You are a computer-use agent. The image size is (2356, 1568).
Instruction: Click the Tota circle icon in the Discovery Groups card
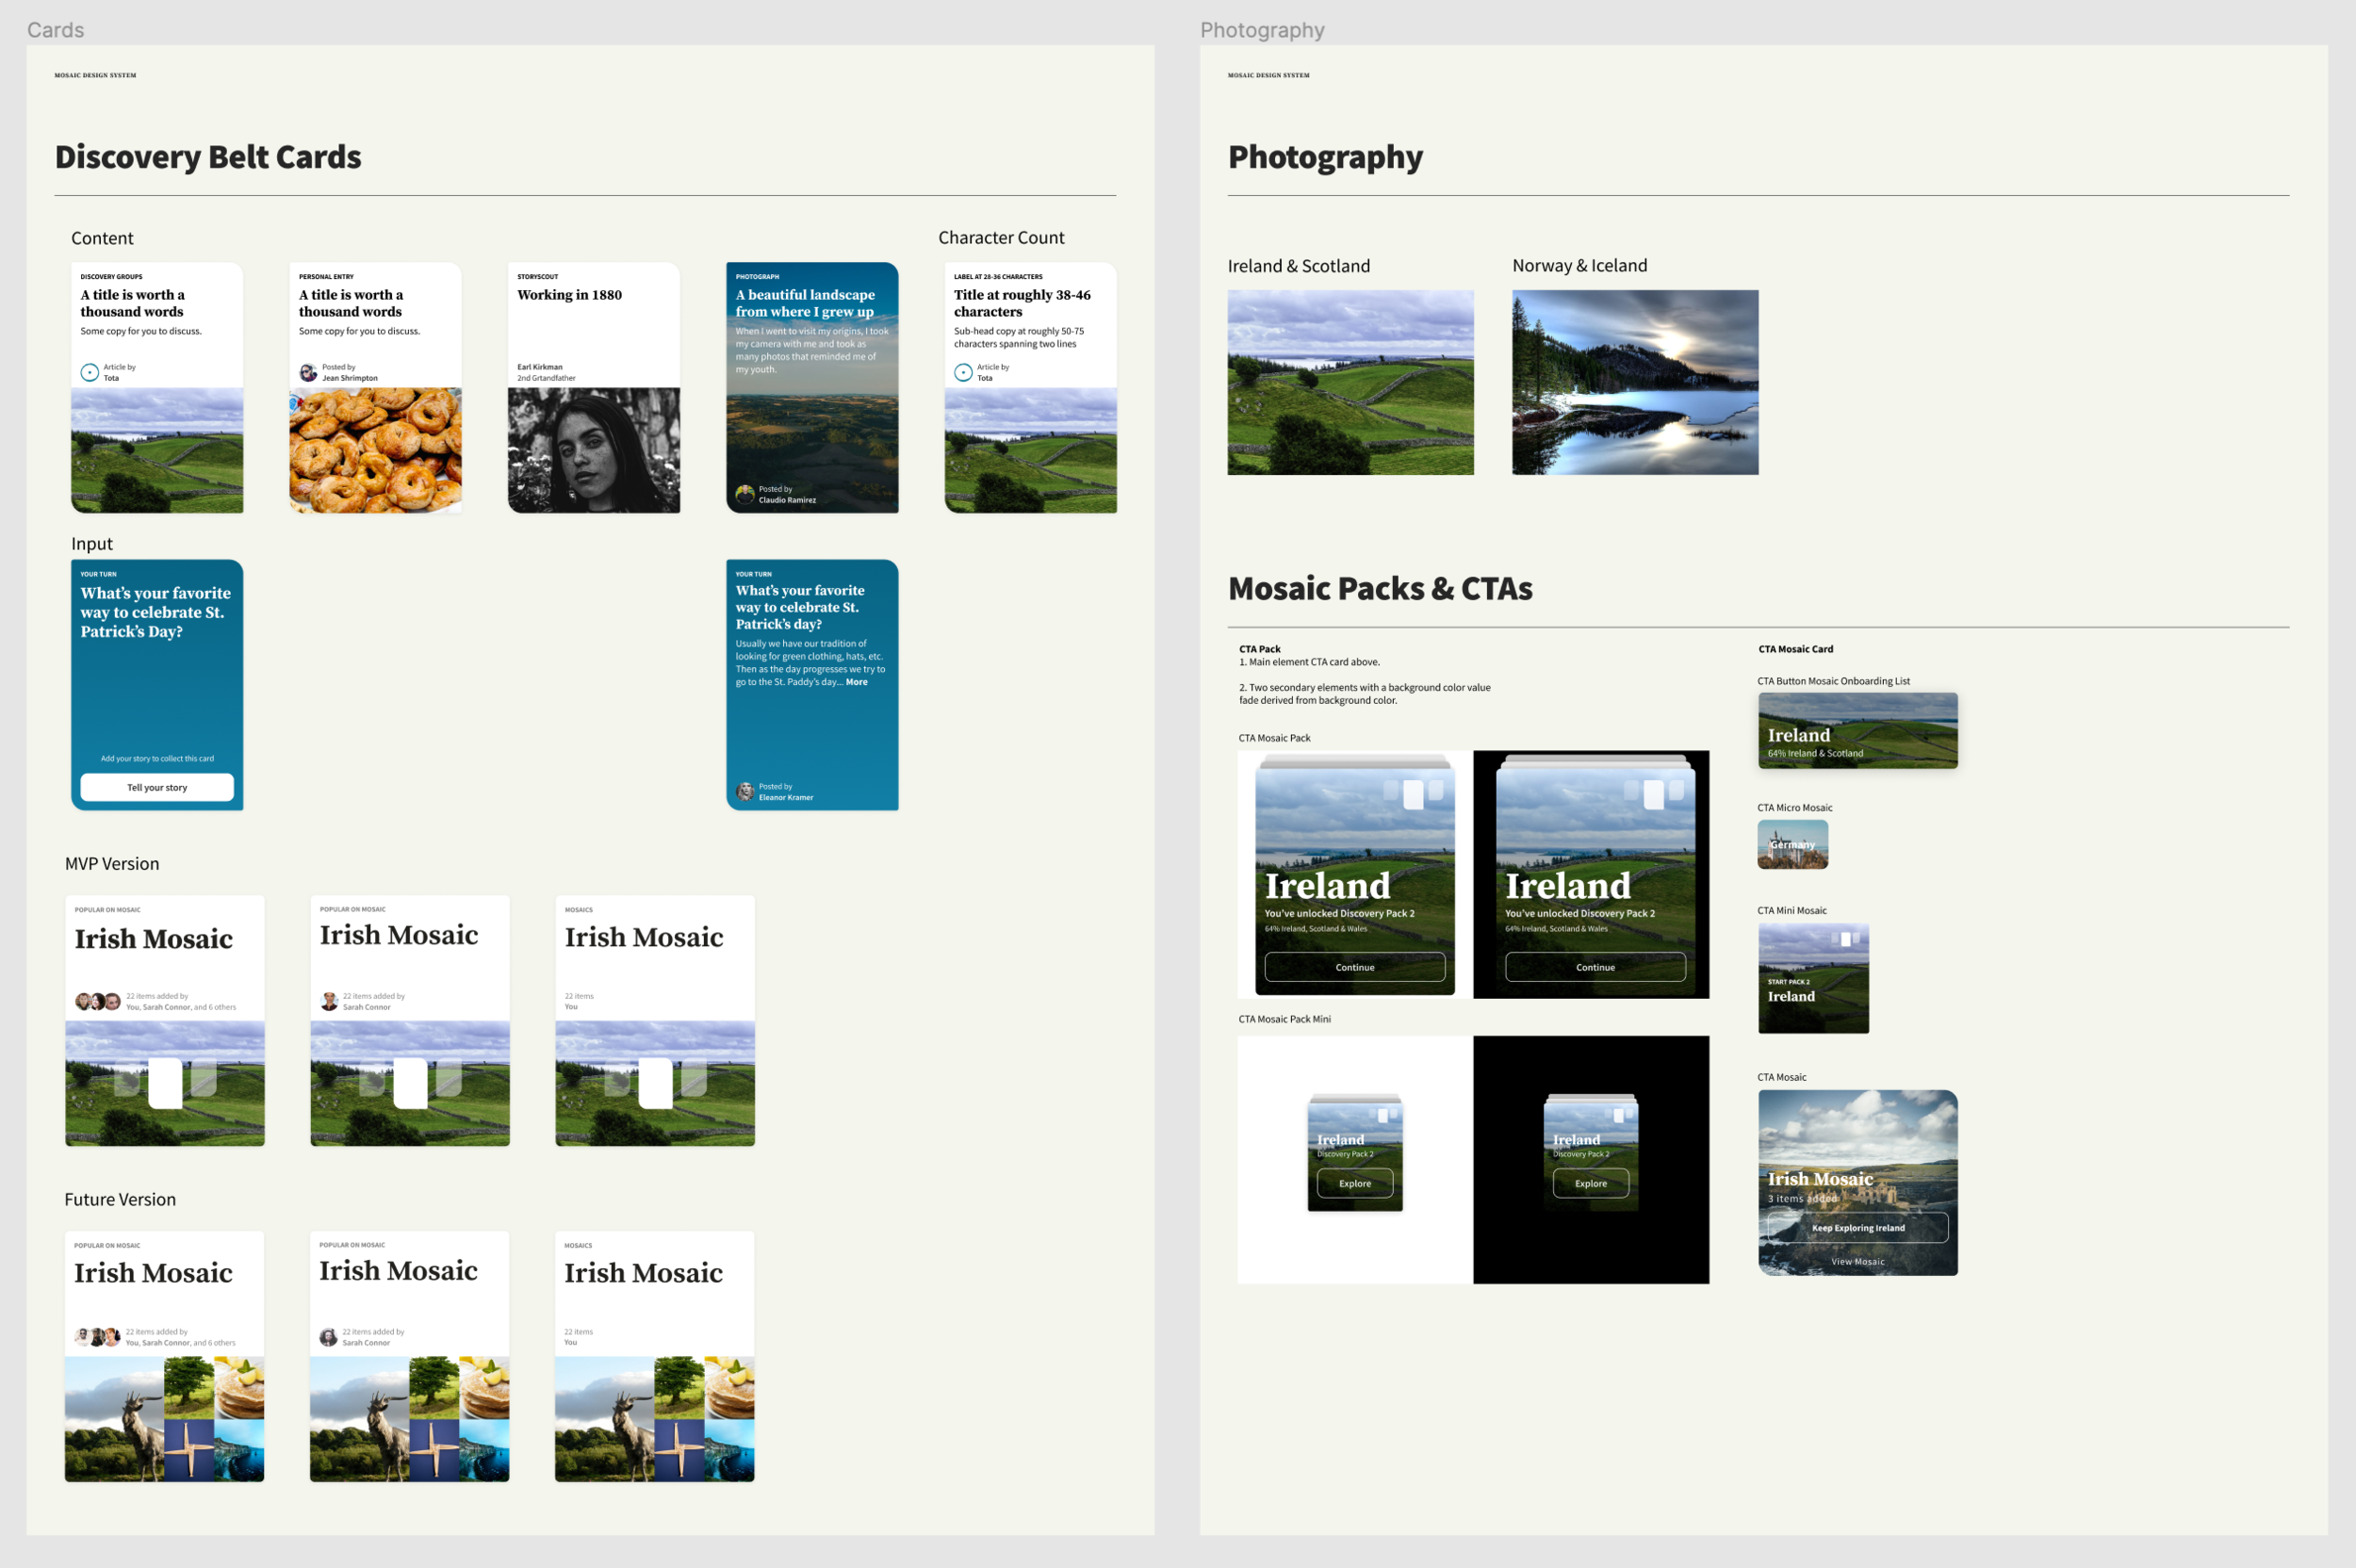pyautogui.click(x=90, y=373)
